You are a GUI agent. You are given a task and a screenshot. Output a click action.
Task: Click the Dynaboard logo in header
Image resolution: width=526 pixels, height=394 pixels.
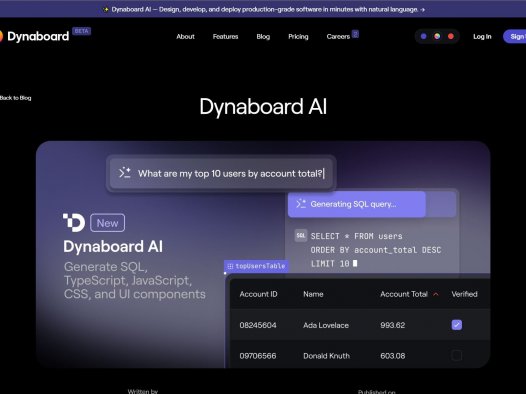pyautogui.click(x=35, y=36)
